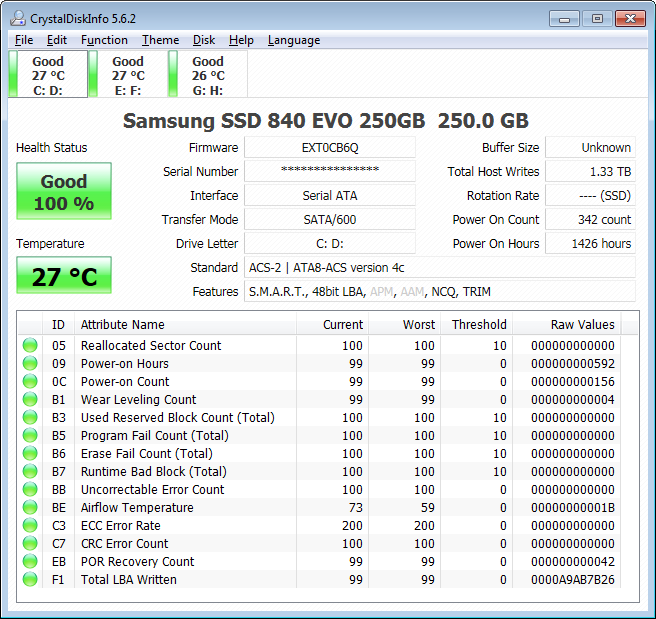
Task: Click green status icon for Program Fail Count
Action: (x=30, y=435)
